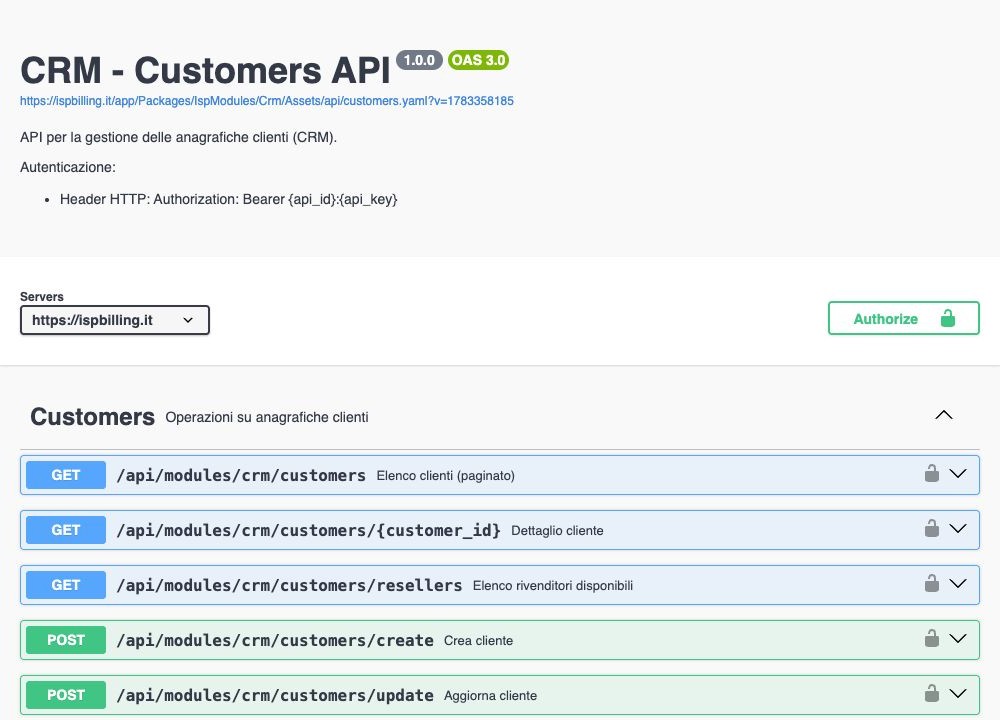Click the Authorize button

(x=904, y=318)
